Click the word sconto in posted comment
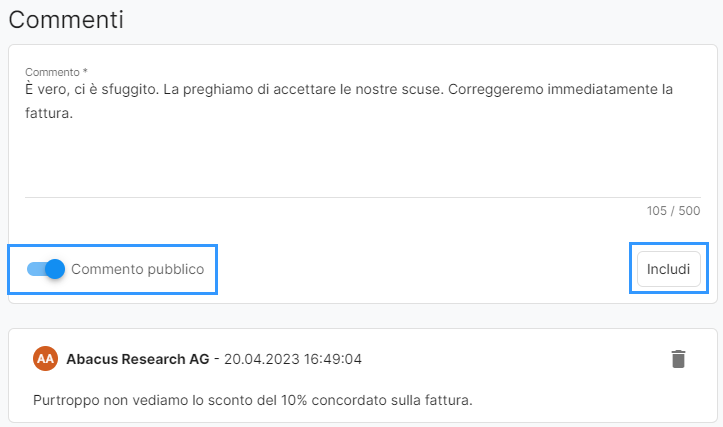This screenshot has width=723, height=427. click(x=231, y=400)
